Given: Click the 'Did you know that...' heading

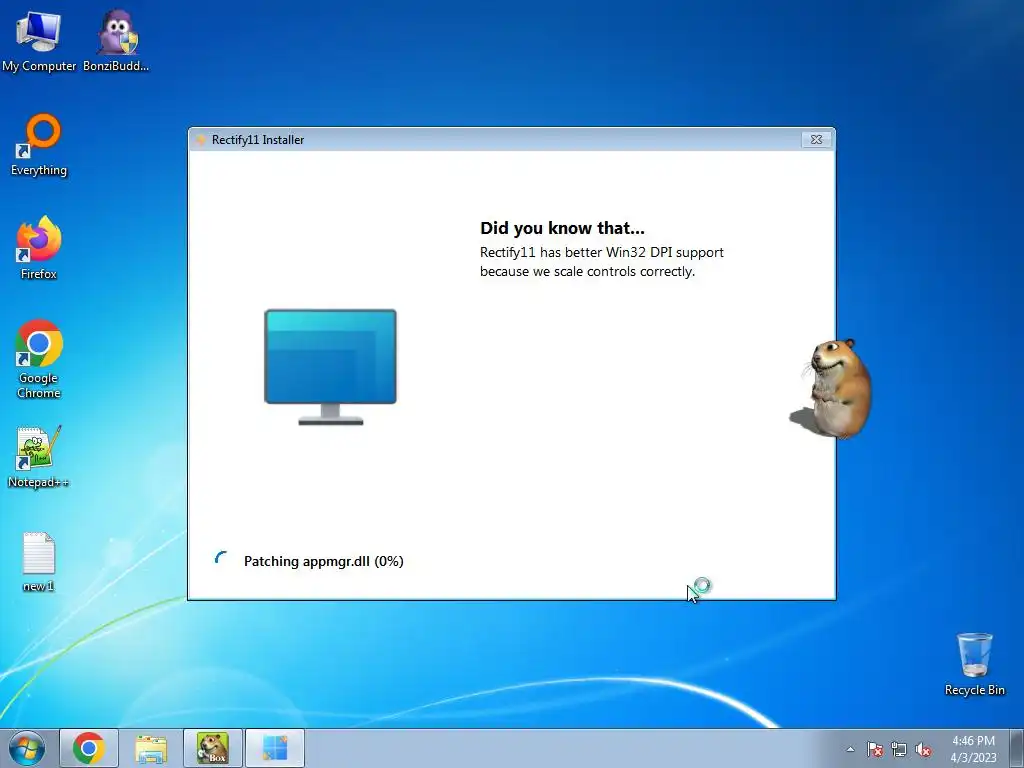Looking at the screenshot, I should 562,228.
